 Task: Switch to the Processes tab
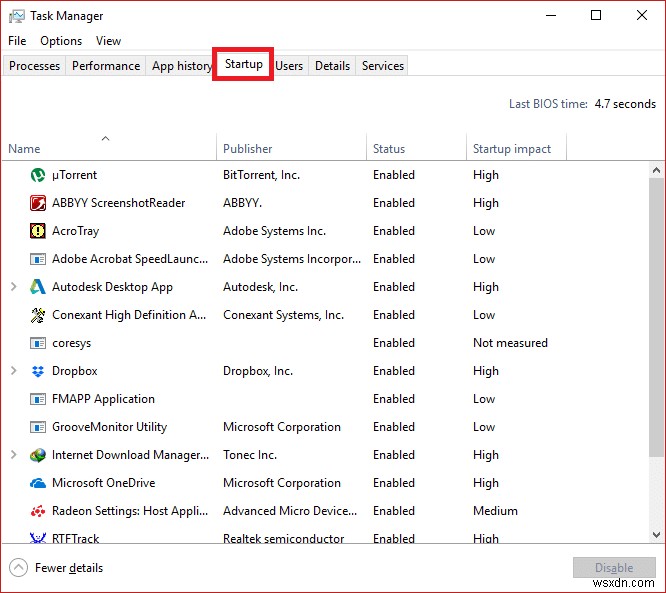(x=34, y=66)
